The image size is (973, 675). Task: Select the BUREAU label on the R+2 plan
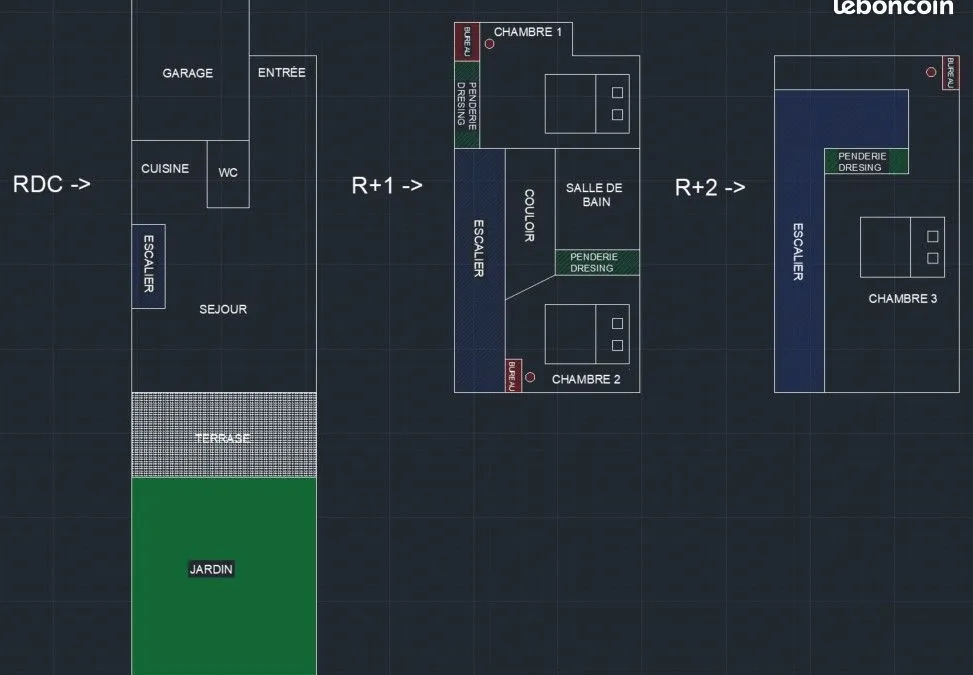951,73
